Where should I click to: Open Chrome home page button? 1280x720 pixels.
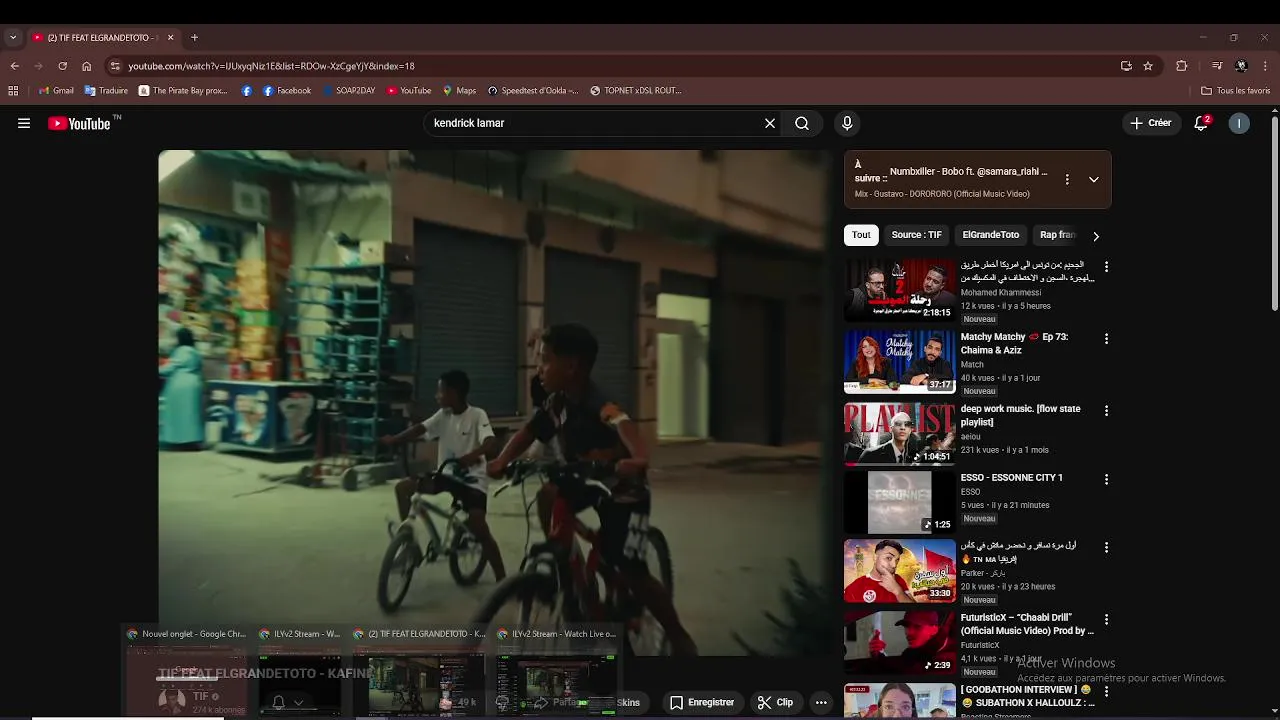click(86, 66)
